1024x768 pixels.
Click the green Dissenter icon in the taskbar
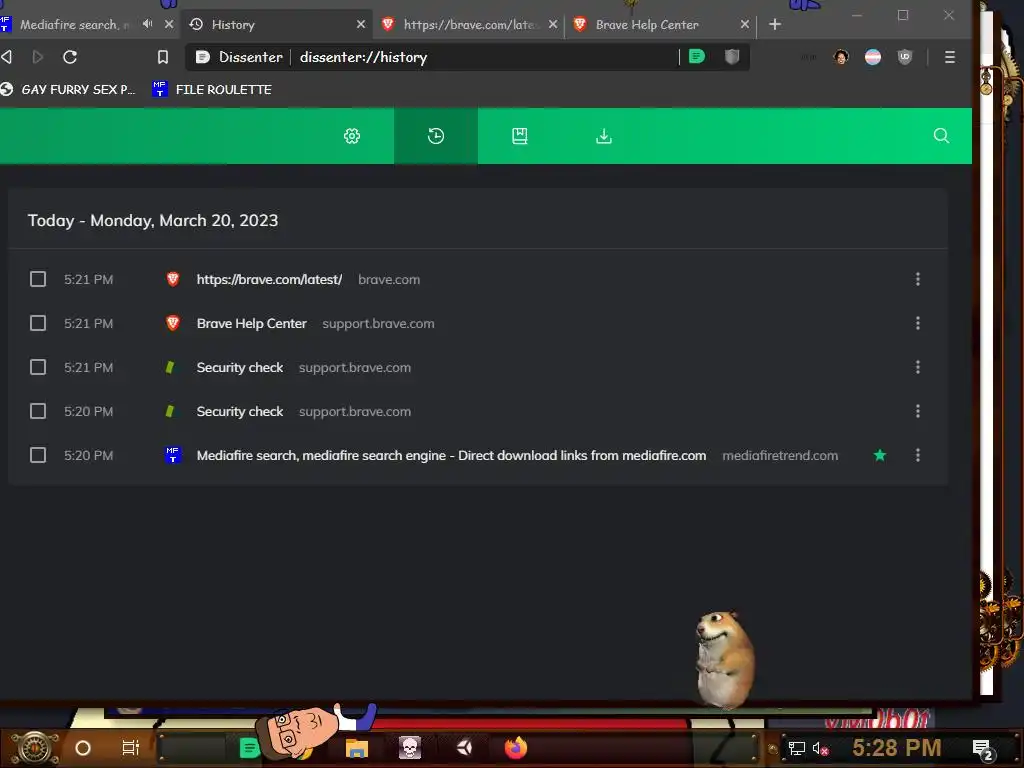(x=249, y=748)
